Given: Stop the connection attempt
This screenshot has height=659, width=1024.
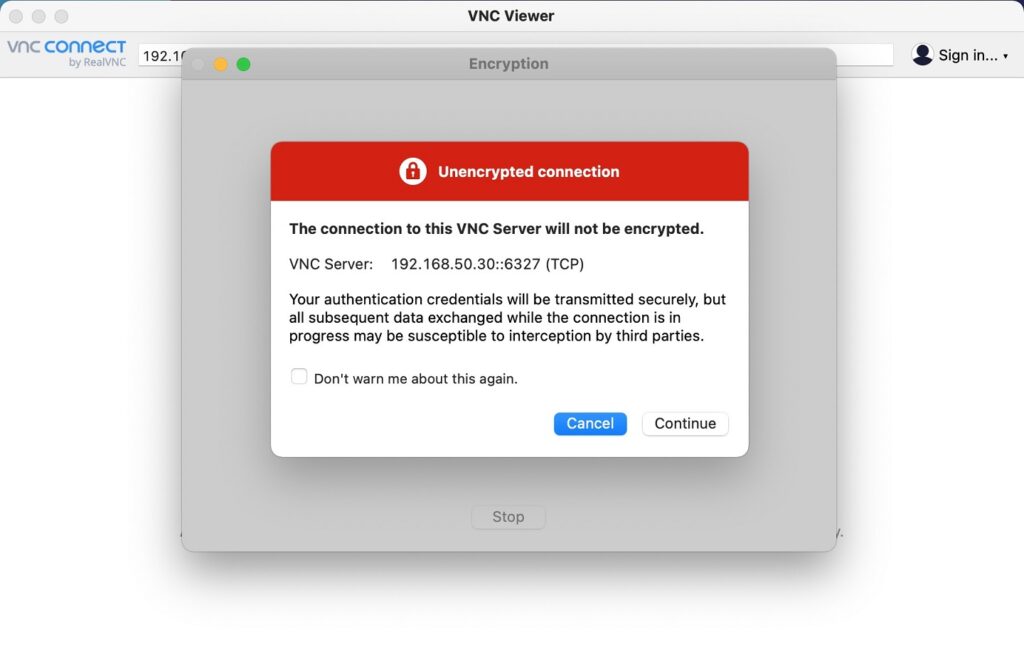Looking at the screenshot, I should (x=508, y=517).
